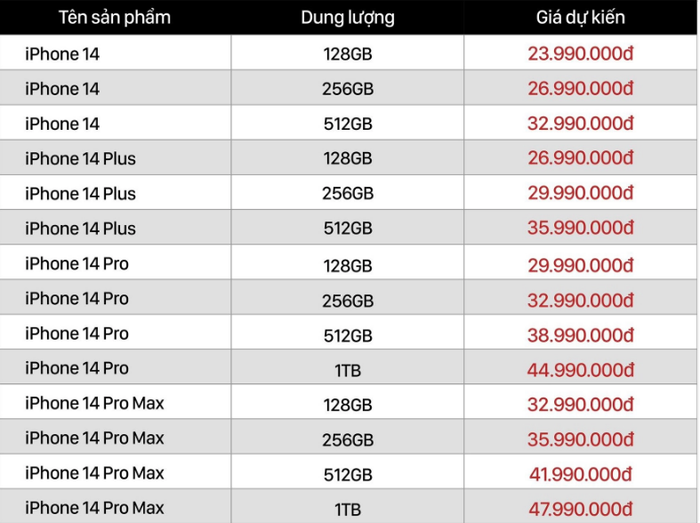This screenshot has height=523, width=700.
Task: Click the price 44.990.000đ
Action: pos(580,370)
